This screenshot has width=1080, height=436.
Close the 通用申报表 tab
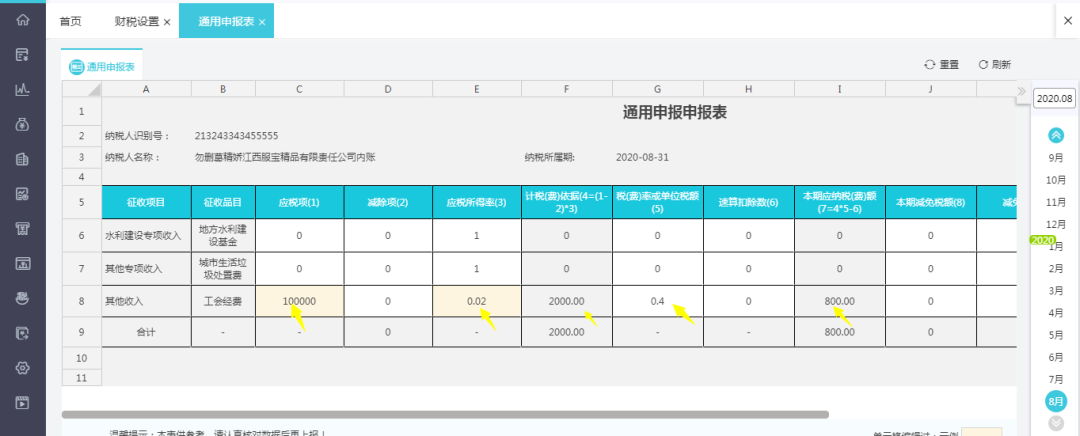tap(262, 22)
